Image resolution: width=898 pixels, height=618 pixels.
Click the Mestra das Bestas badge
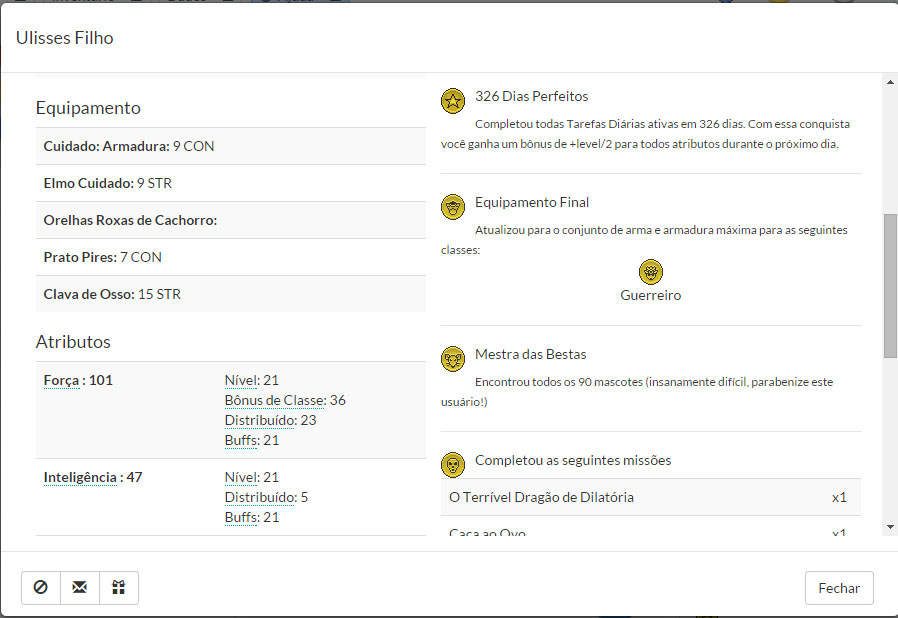pyautogui.click(x=453, y=358)
